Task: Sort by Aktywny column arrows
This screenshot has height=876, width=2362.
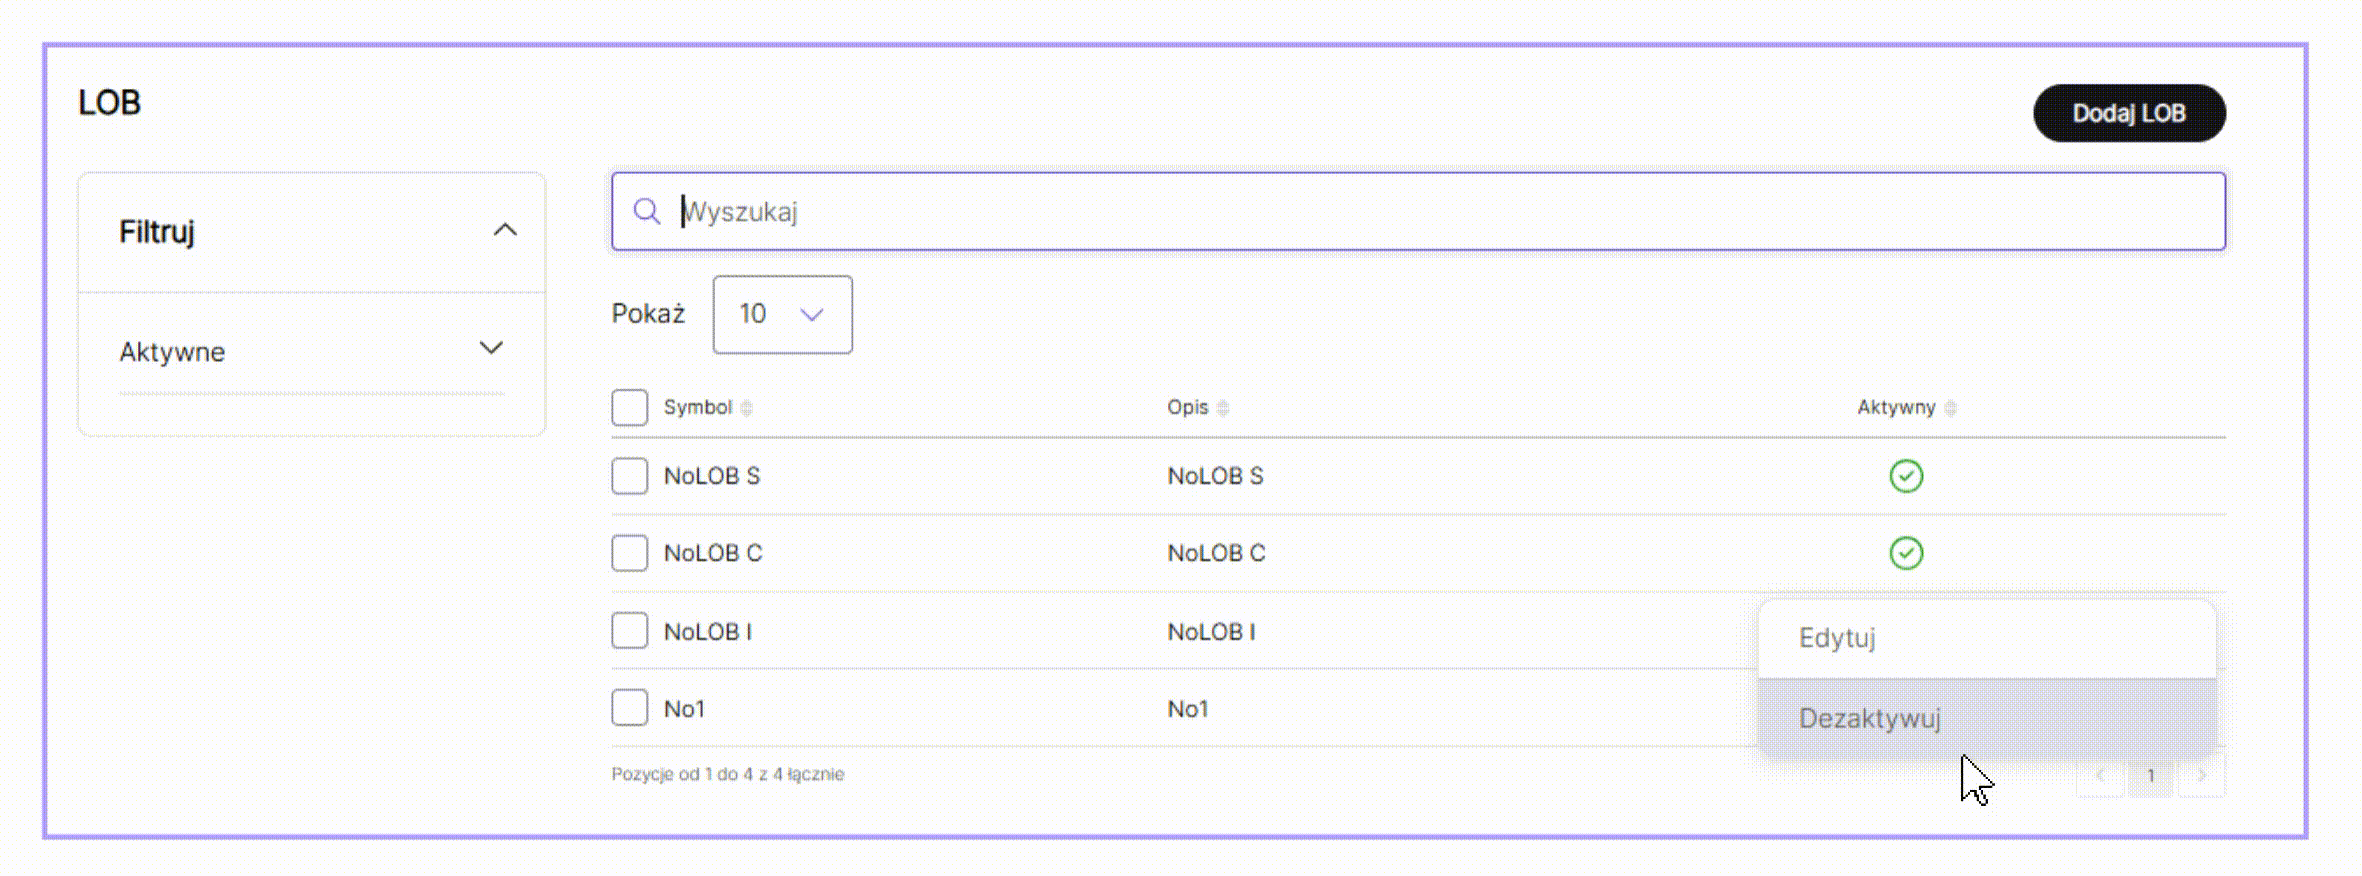Action: 1950,408
